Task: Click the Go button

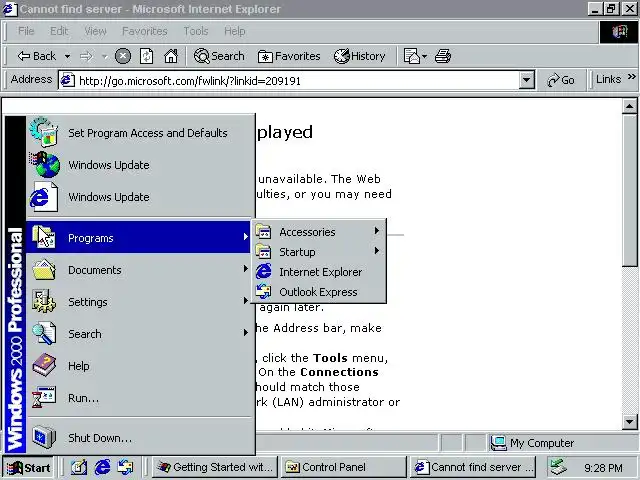Action: 561,80
